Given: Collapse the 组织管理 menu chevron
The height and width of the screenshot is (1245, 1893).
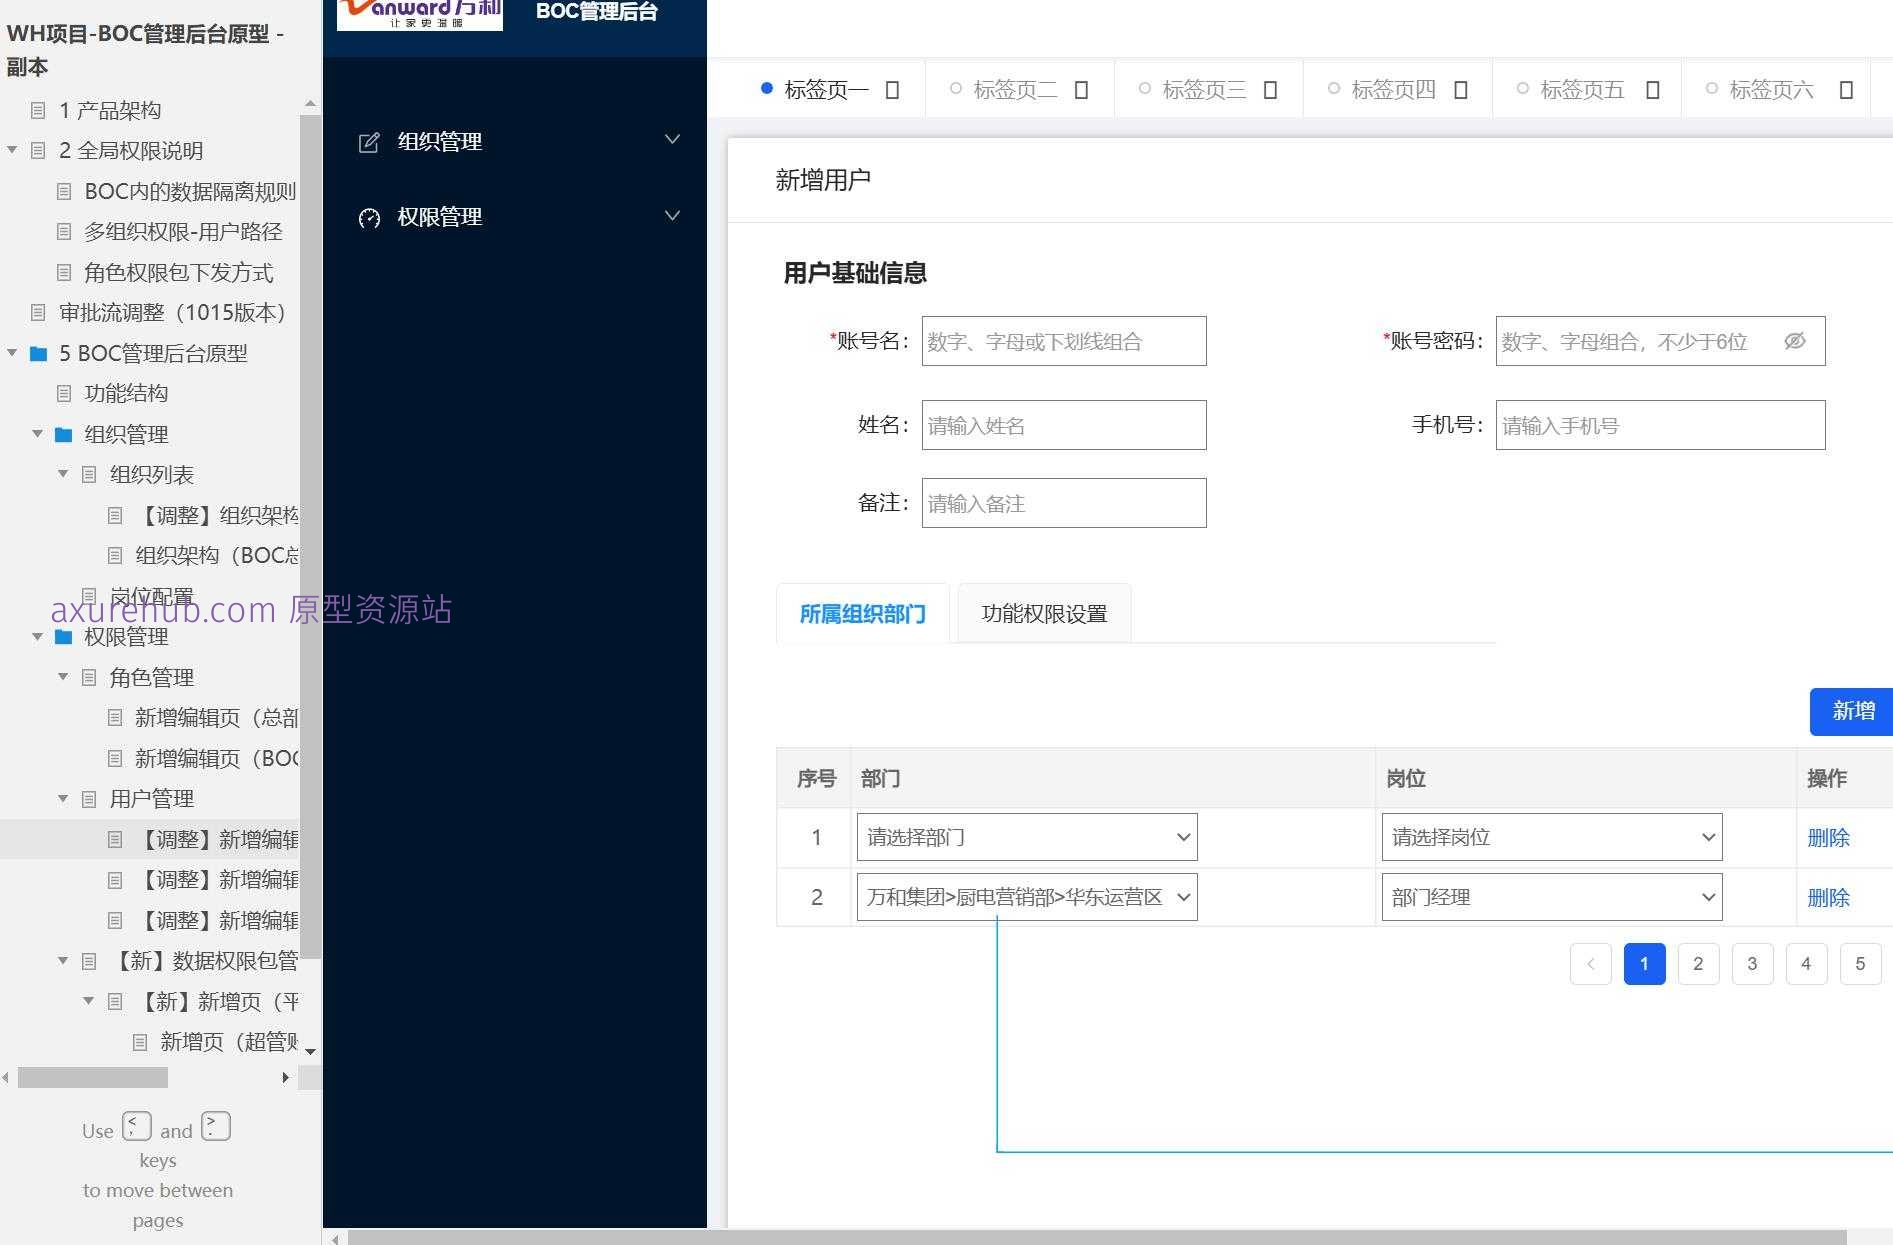Looking at the screenshot, I should pyautogui.click(x=671, y=139).
